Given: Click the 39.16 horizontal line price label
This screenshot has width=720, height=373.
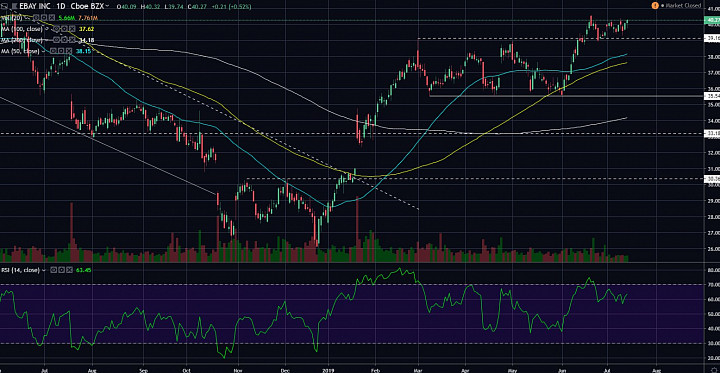Looking at the screenshot, I should tap(712, 38).
